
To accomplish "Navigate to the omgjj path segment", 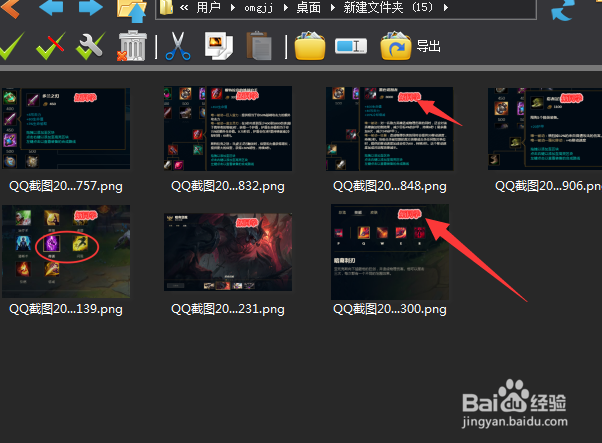I will (x=259, y=8).
